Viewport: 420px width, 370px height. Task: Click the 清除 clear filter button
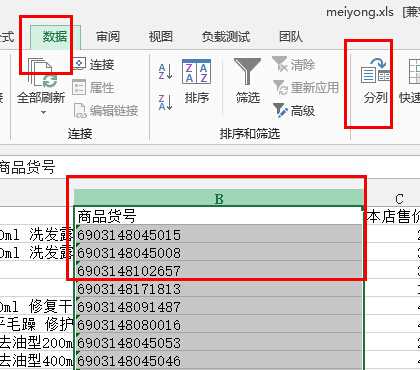(x=294, y=64)
